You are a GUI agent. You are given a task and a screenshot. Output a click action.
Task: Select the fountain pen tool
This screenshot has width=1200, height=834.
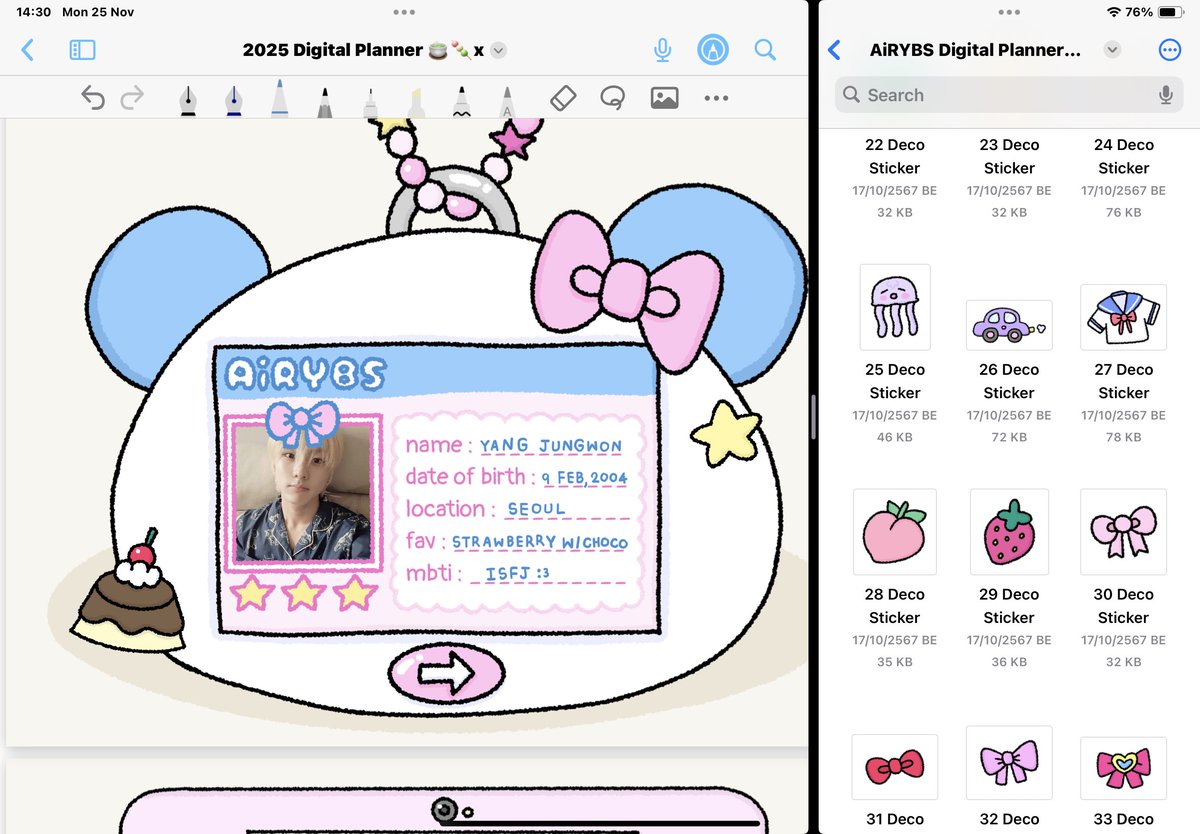click(x=187, y=99)
